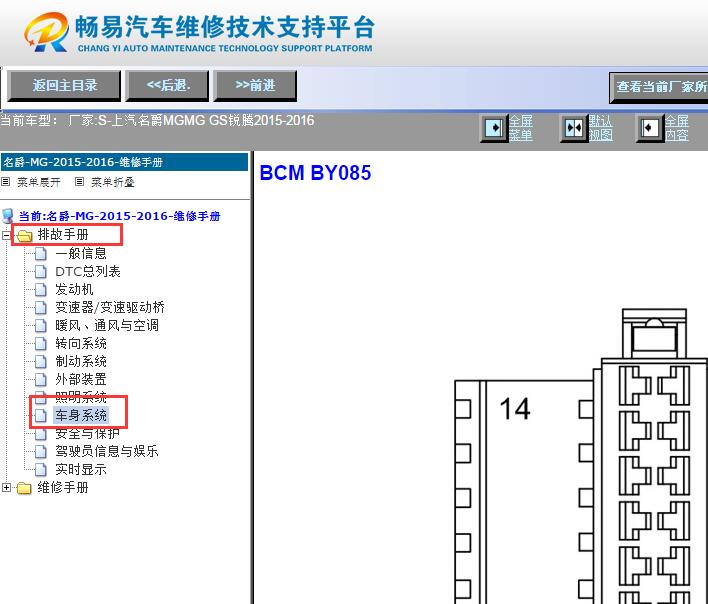The image size is (708, 604).
Task: Click the document icon beside 实时显示
Action: 41,469
